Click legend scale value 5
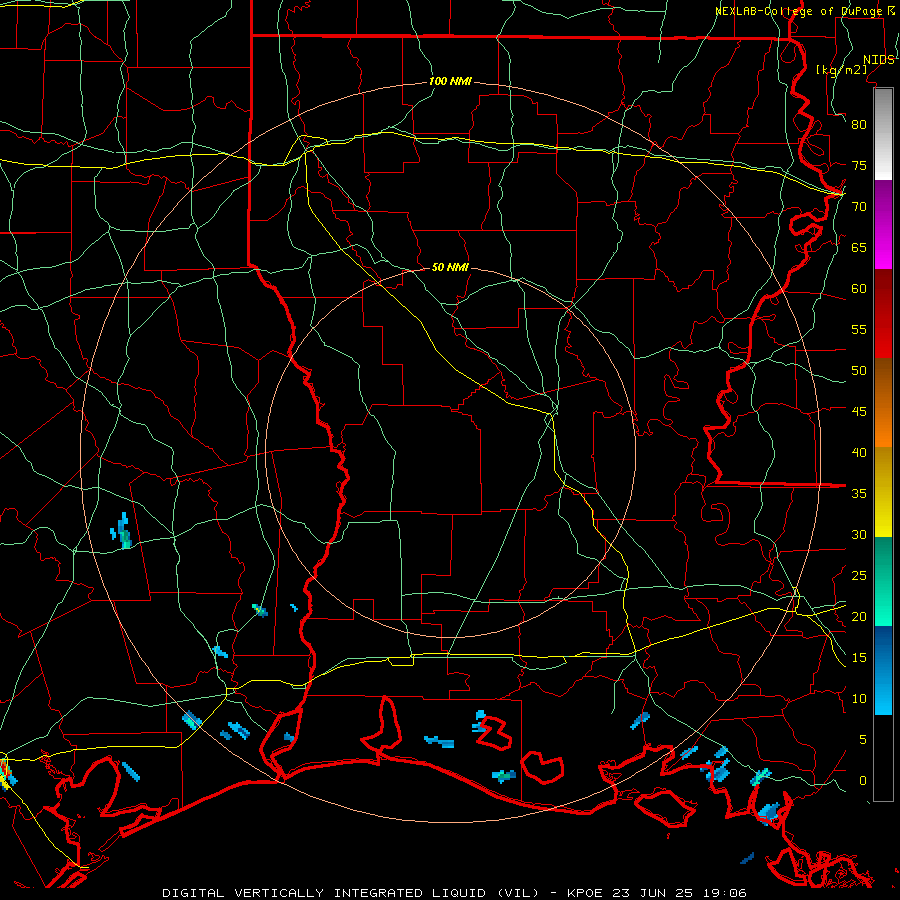 coord(863,739)
